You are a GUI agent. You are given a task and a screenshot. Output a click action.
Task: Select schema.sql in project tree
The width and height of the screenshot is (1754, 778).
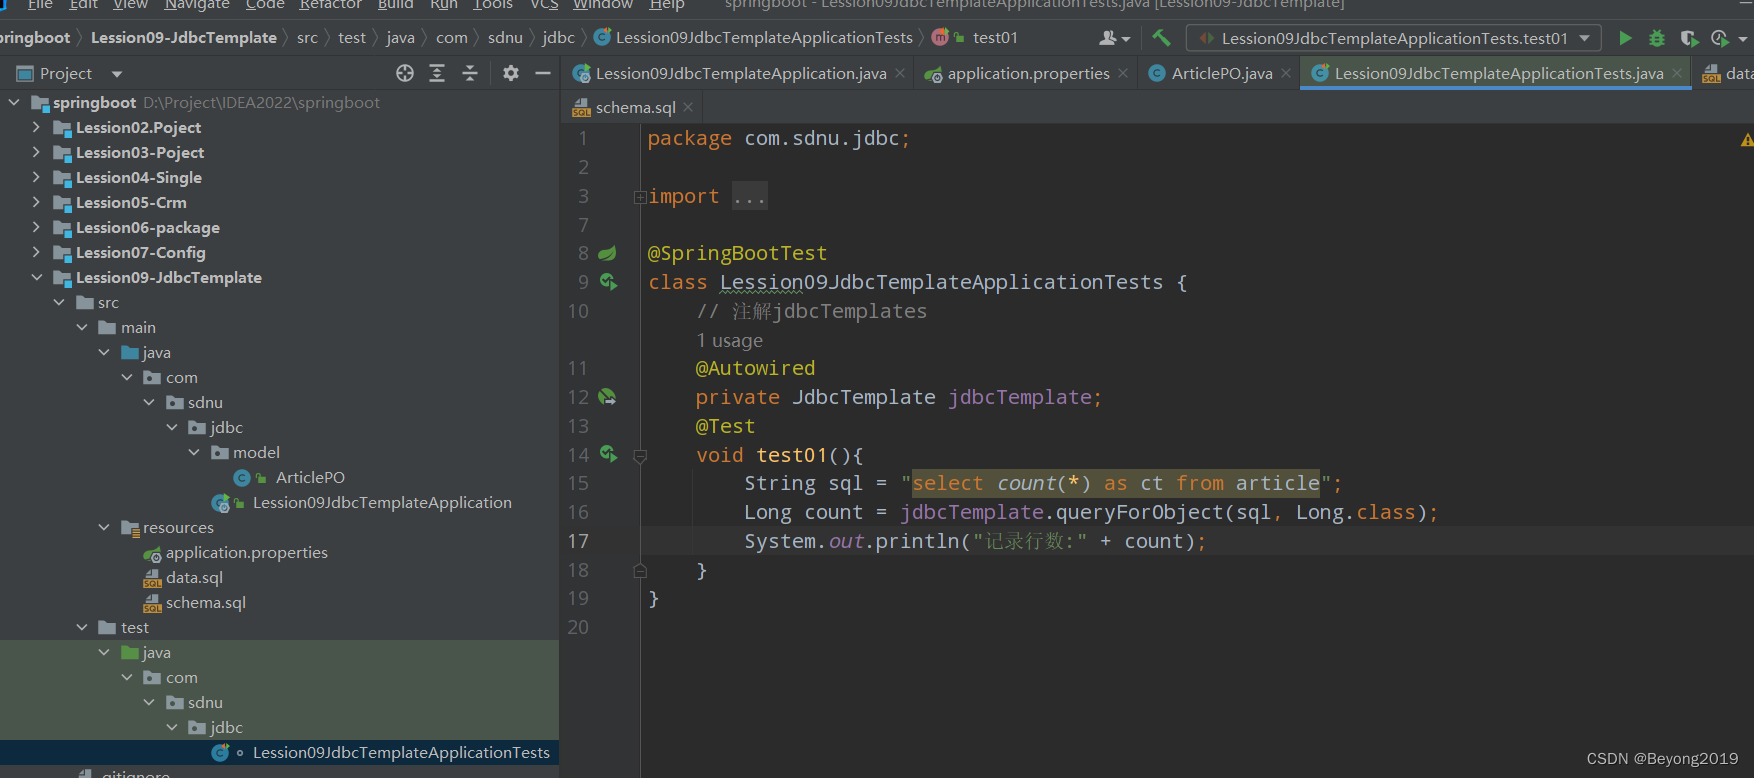pyautogui.click(x=205, y=602)
